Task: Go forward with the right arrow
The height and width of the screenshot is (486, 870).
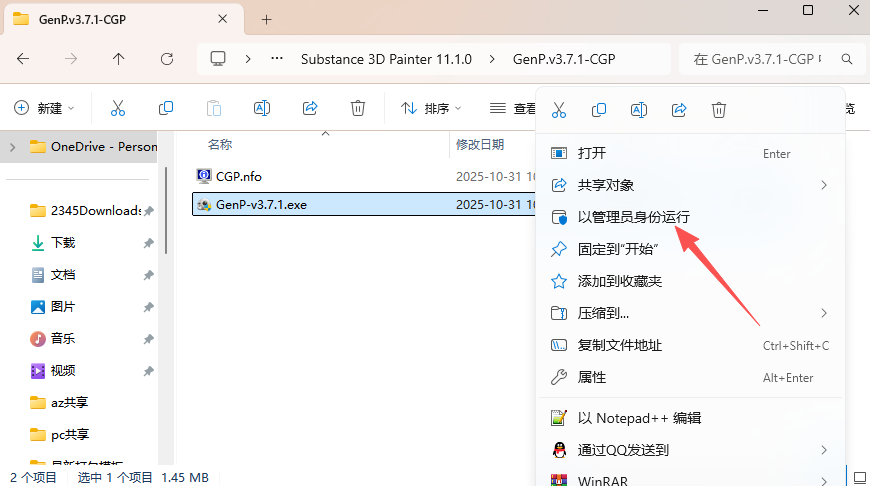Action: point(70,59)
